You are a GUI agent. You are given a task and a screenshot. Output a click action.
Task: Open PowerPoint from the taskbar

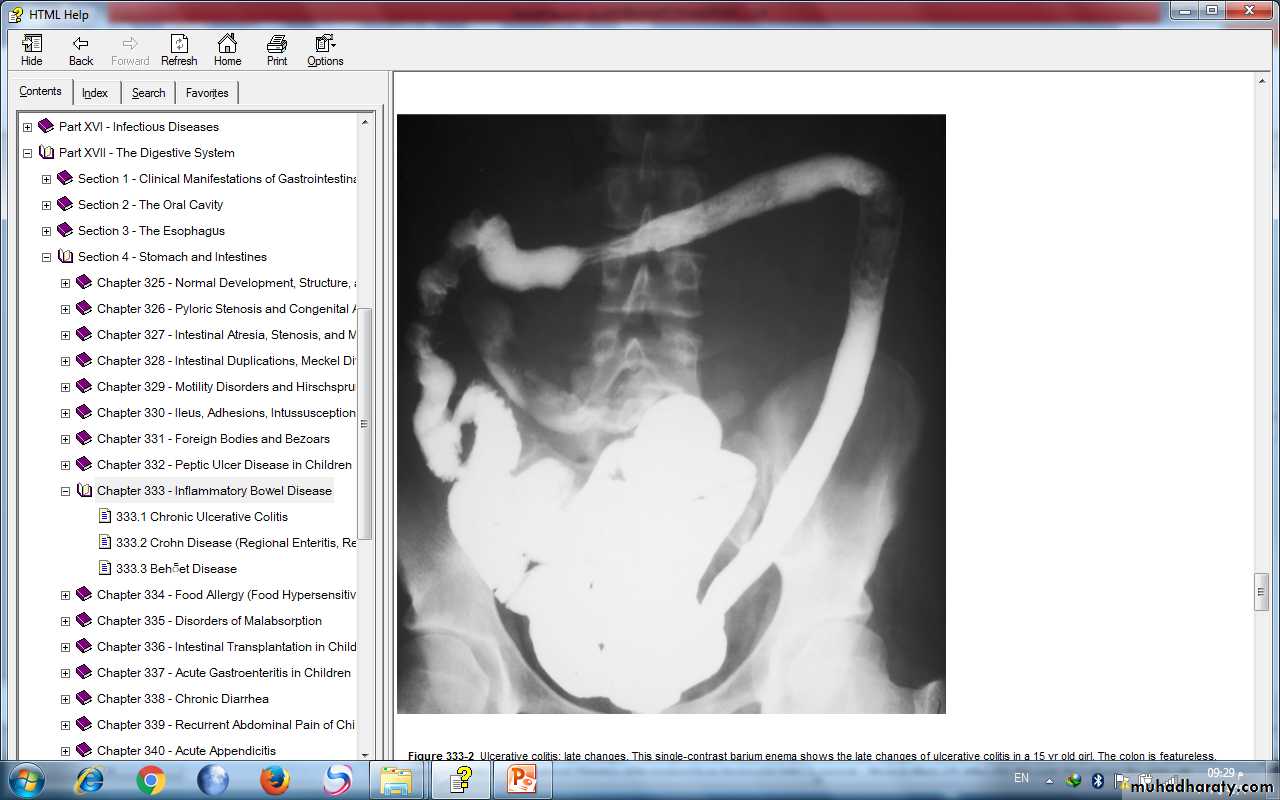(x=522, y=779)
